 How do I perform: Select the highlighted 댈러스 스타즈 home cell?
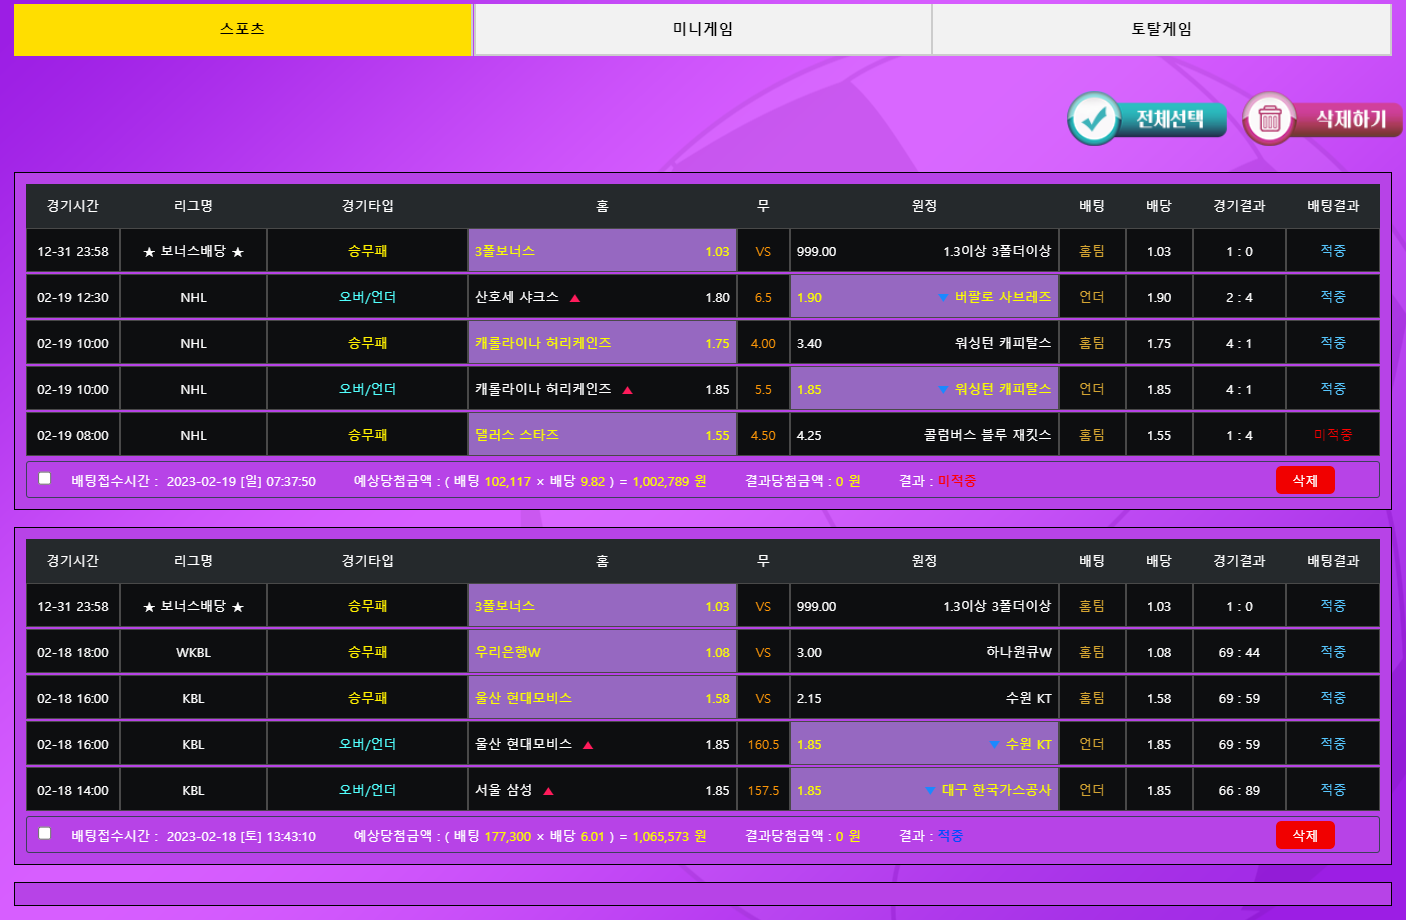click(602, 435)
